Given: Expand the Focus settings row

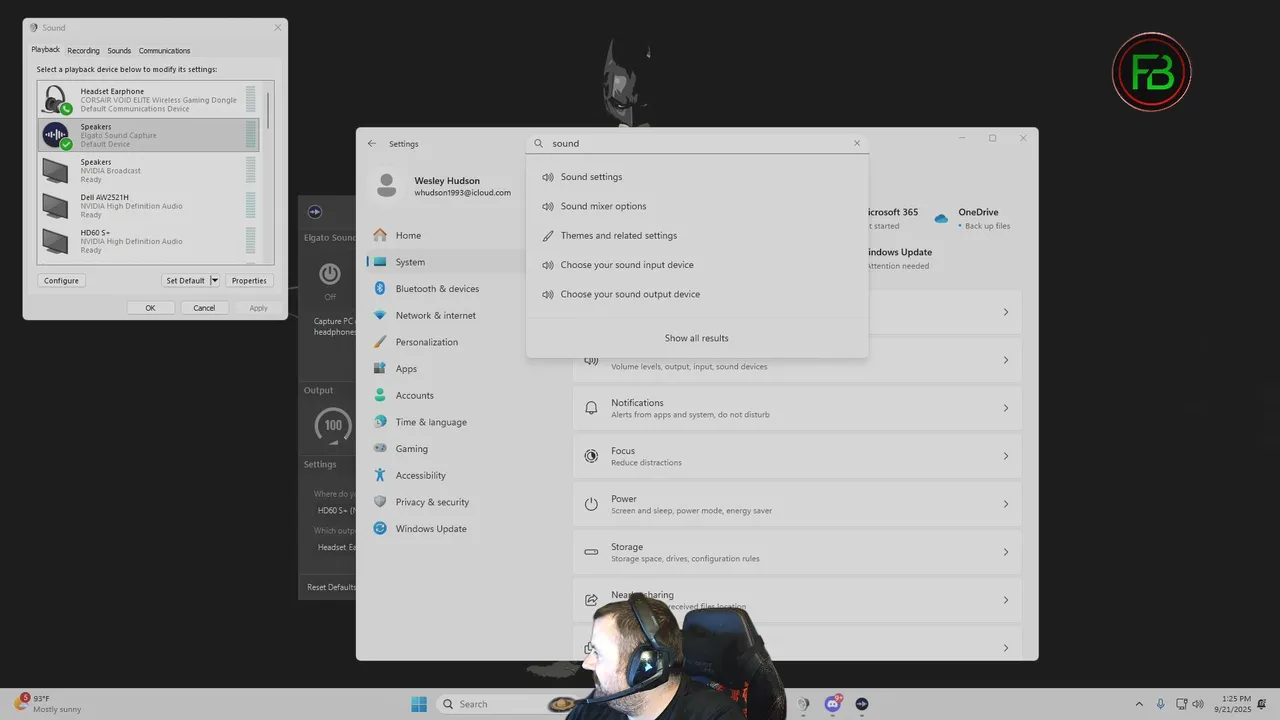Looking at the screenshot, I should pyautogui.click(x=797, y=456).
